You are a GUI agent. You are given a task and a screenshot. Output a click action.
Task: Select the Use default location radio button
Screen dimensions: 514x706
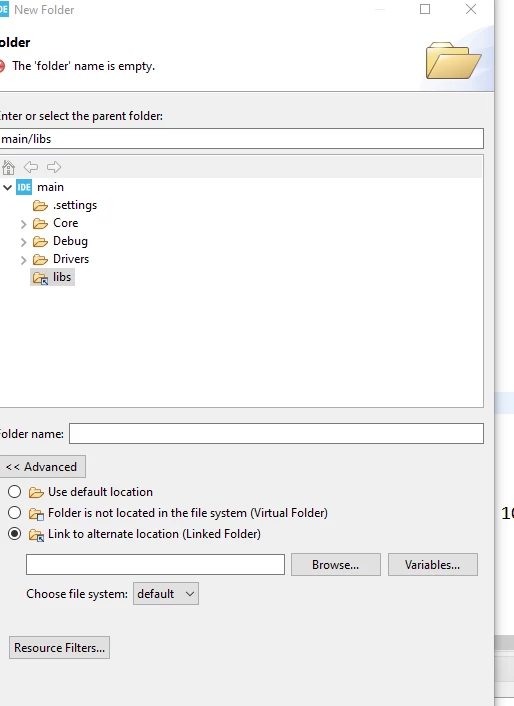tap(14, 492)
